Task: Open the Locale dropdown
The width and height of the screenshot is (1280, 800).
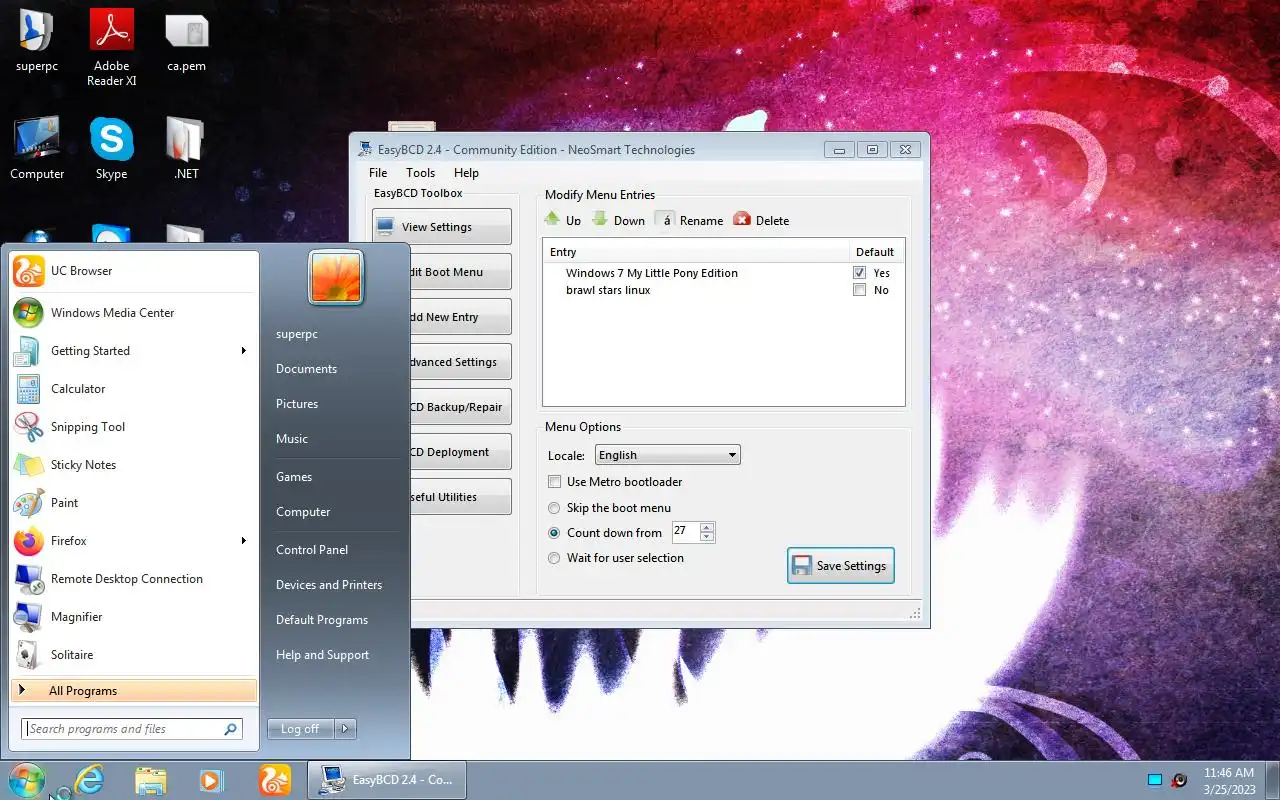Action: pyautogui.click(x=667, y=455)
